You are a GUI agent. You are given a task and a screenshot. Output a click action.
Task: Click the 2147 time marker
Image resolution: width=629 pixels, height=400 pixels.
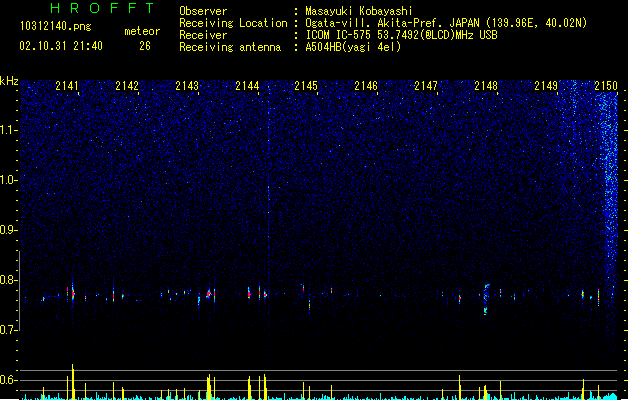426,86
